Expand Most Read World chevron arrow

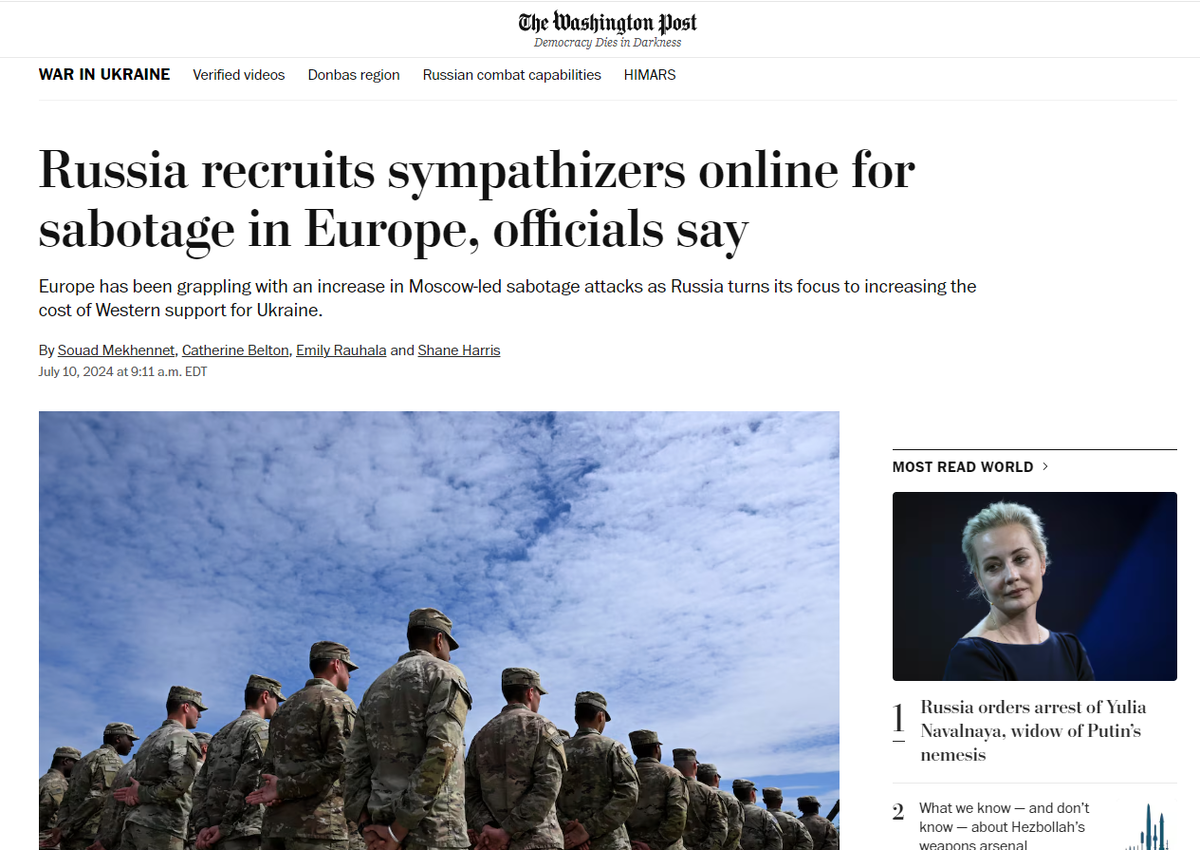pyautogui.click(x=1046, y=467)
